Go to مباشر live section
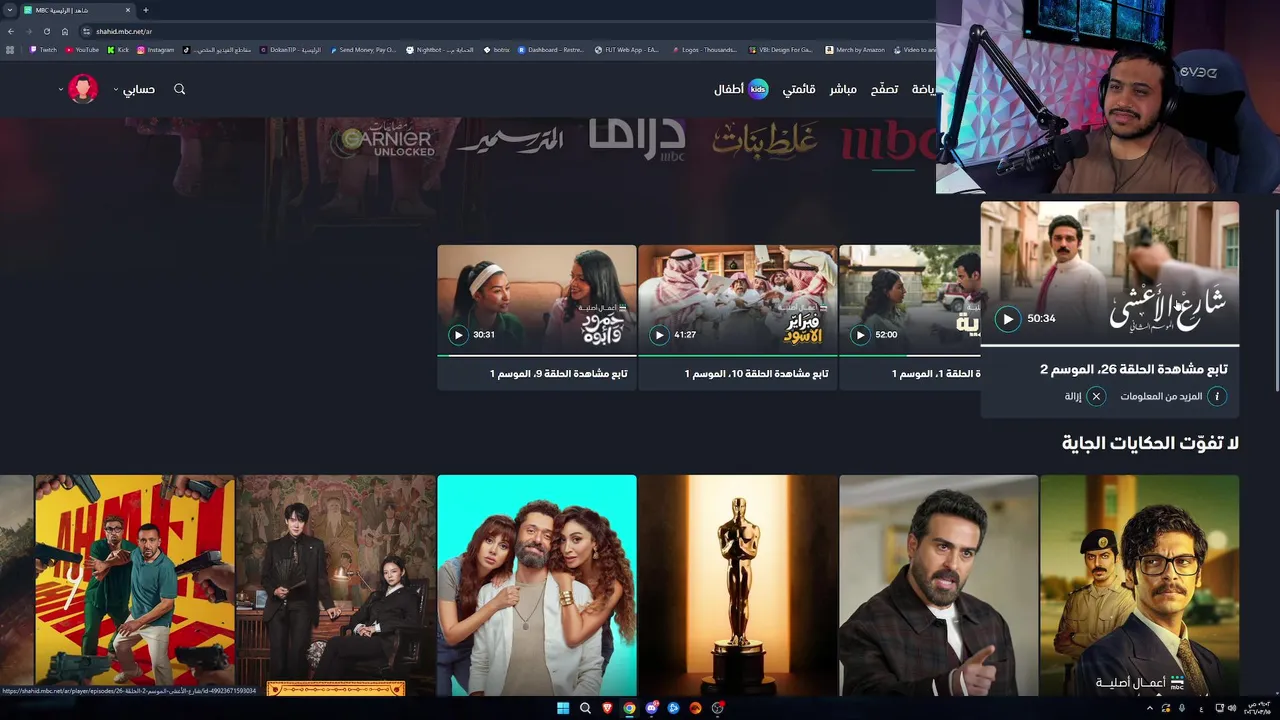This screenshot has height=720, width=1280. (843, 89)
